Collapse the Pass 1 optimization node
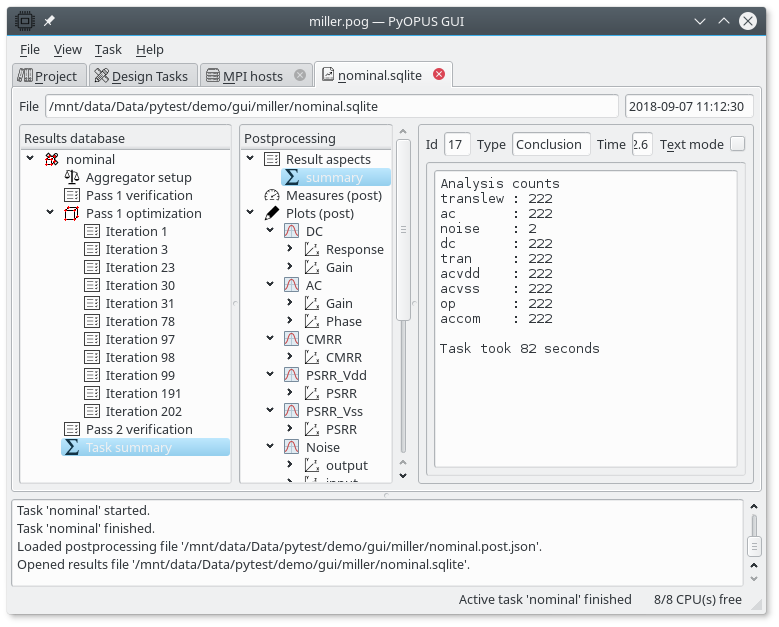 (x=50, y=213)
